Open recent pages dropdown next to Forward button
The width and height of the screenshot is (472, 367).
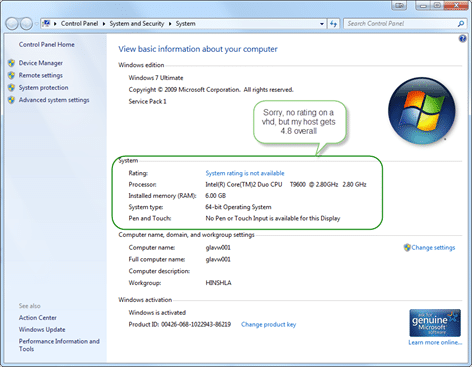tap(36, 24)
